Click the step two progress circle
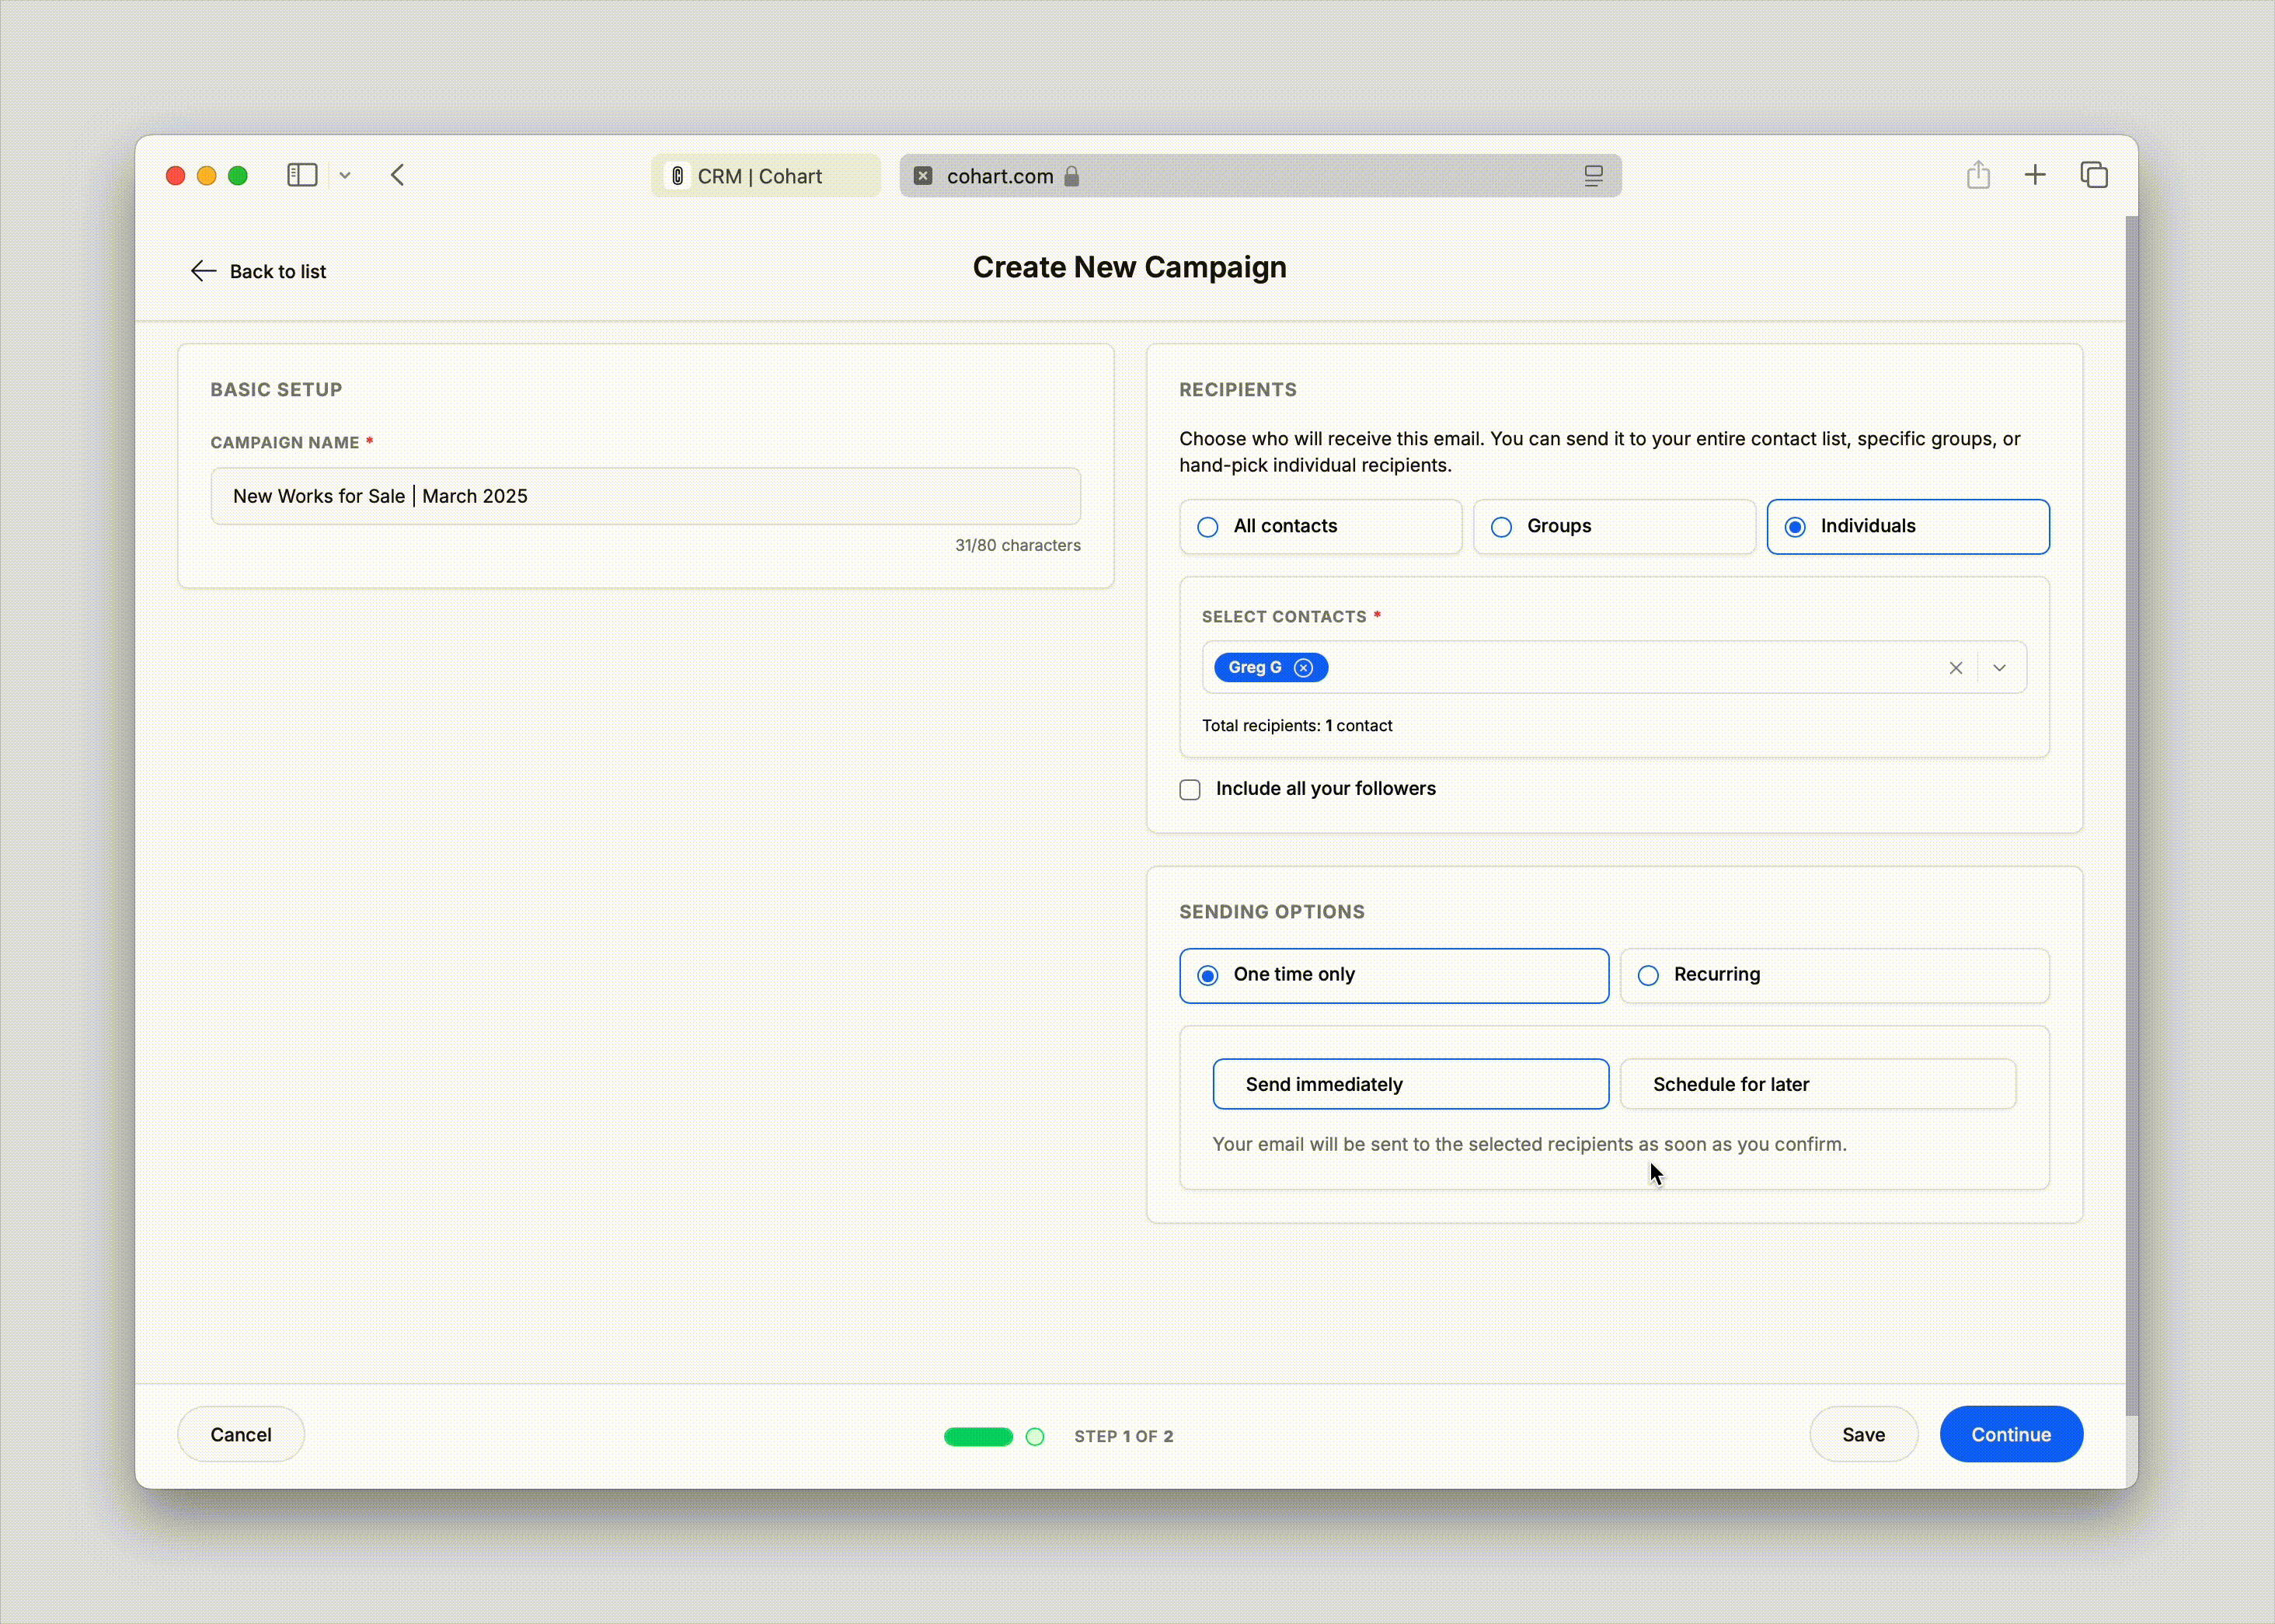The width and height of the screenshot is (2275, 1624). click(x=1035, y=1437)
